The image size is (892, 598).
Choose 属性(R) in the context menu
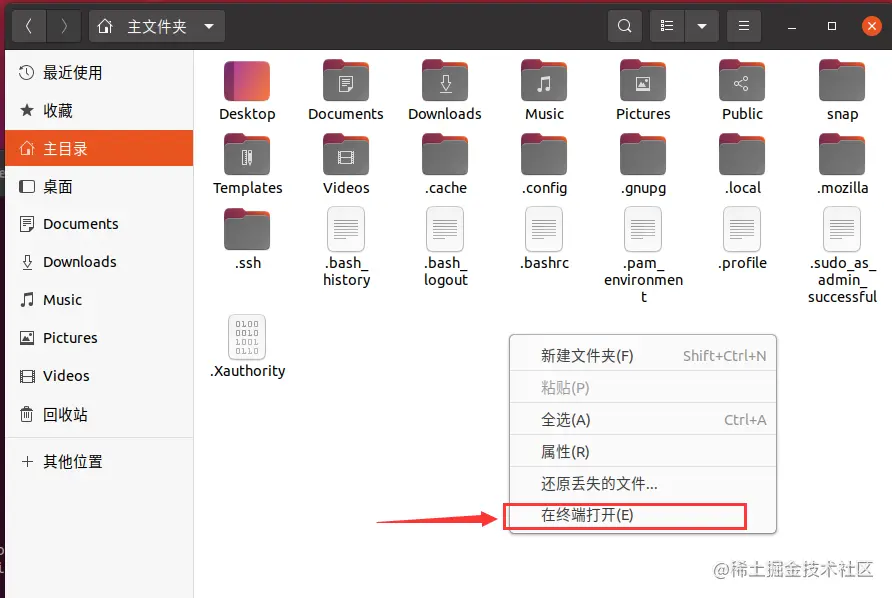[x=643, y=451]
